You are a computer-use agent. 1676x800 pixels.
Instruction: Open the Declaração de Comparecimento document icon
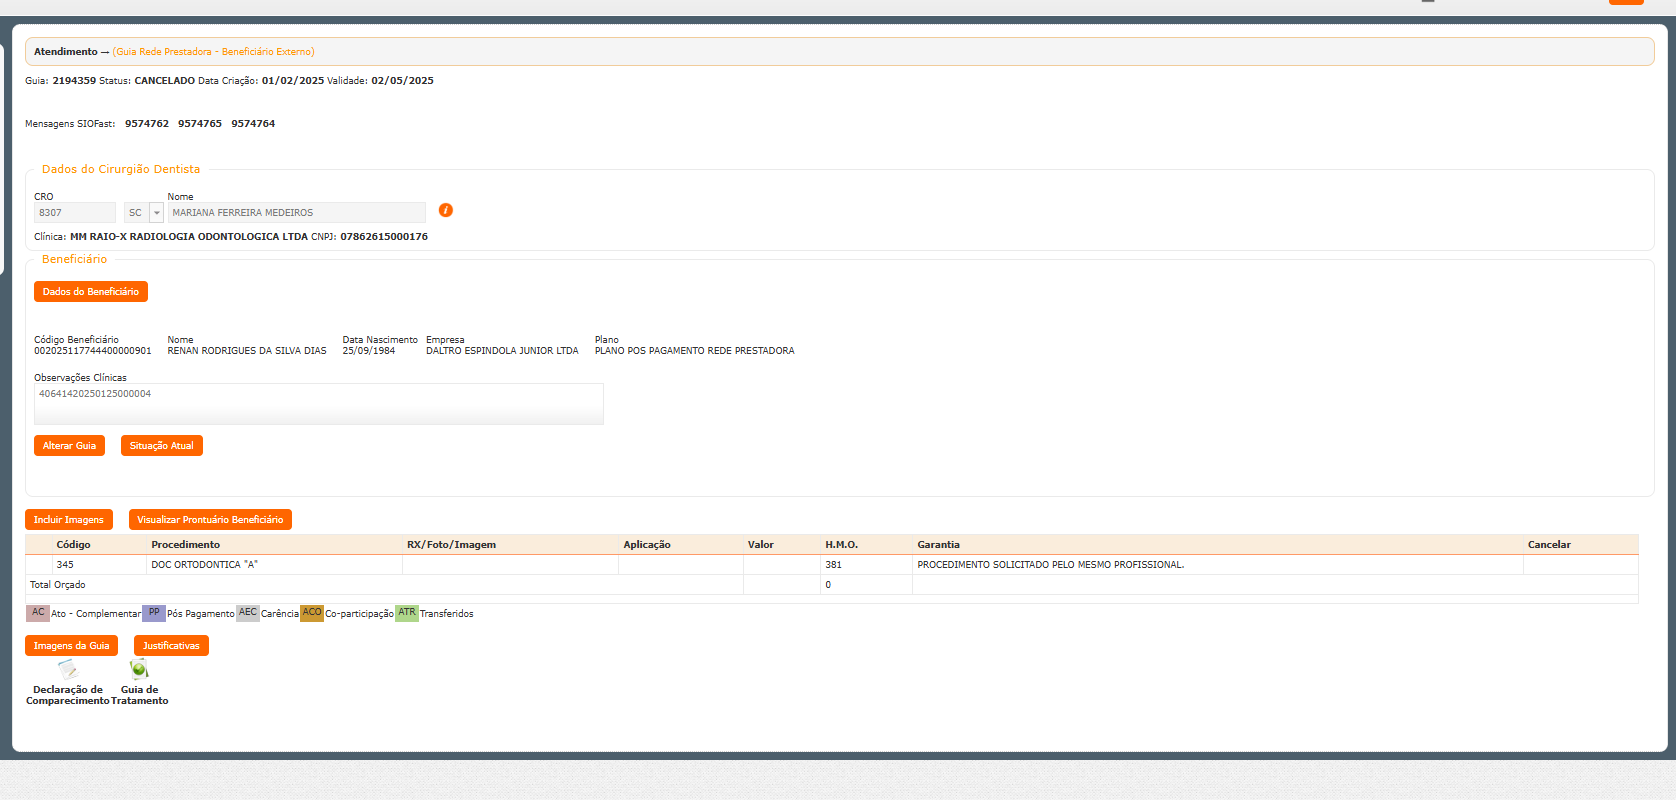click(x=68, y=669)
